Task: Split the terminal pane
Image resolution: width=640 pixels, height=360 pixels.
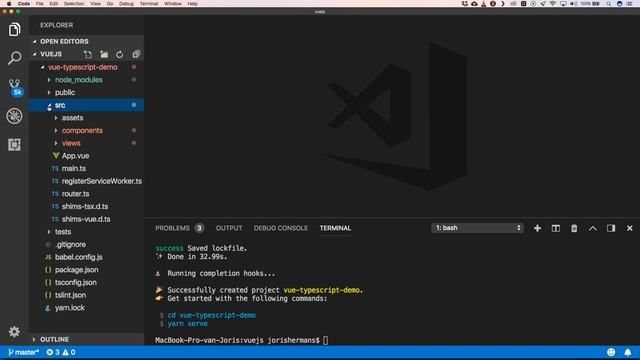Action: click(x=556, y=228)
